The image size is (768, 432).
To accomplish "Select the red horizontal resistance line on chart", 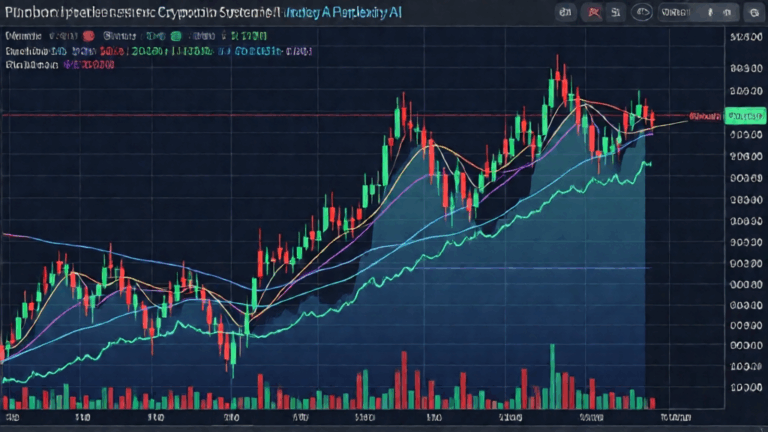I will [200, 116].
